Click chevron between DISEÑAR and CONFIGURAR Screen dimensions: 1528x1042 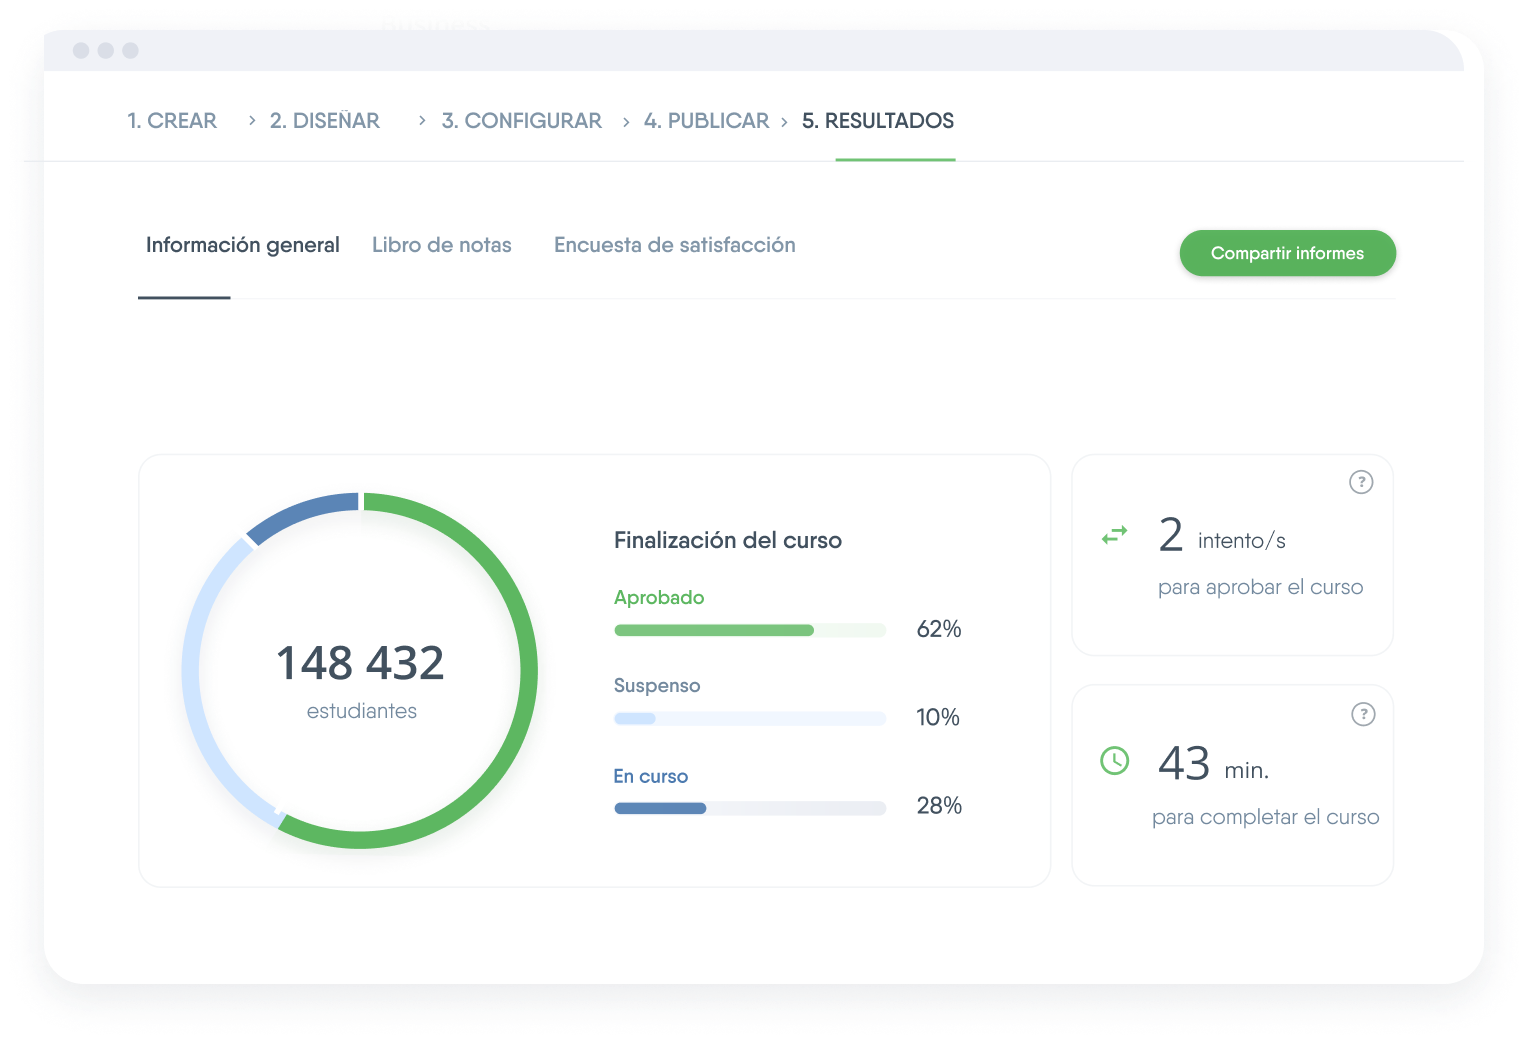pyautogui.click(x=422, y=120)
